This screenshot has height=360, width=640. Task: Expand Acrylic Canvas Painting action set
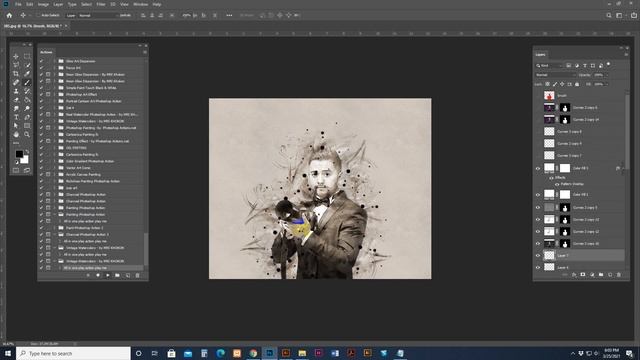click(x=55, y=174)
